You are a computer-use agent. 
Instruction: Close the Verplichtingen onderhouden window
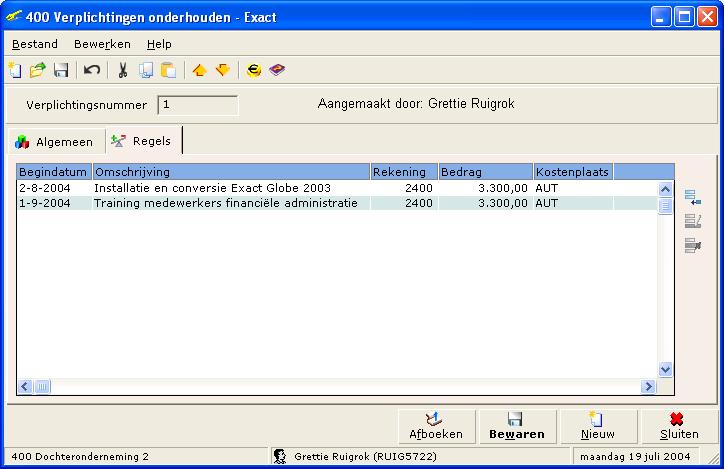coord(707,17)
